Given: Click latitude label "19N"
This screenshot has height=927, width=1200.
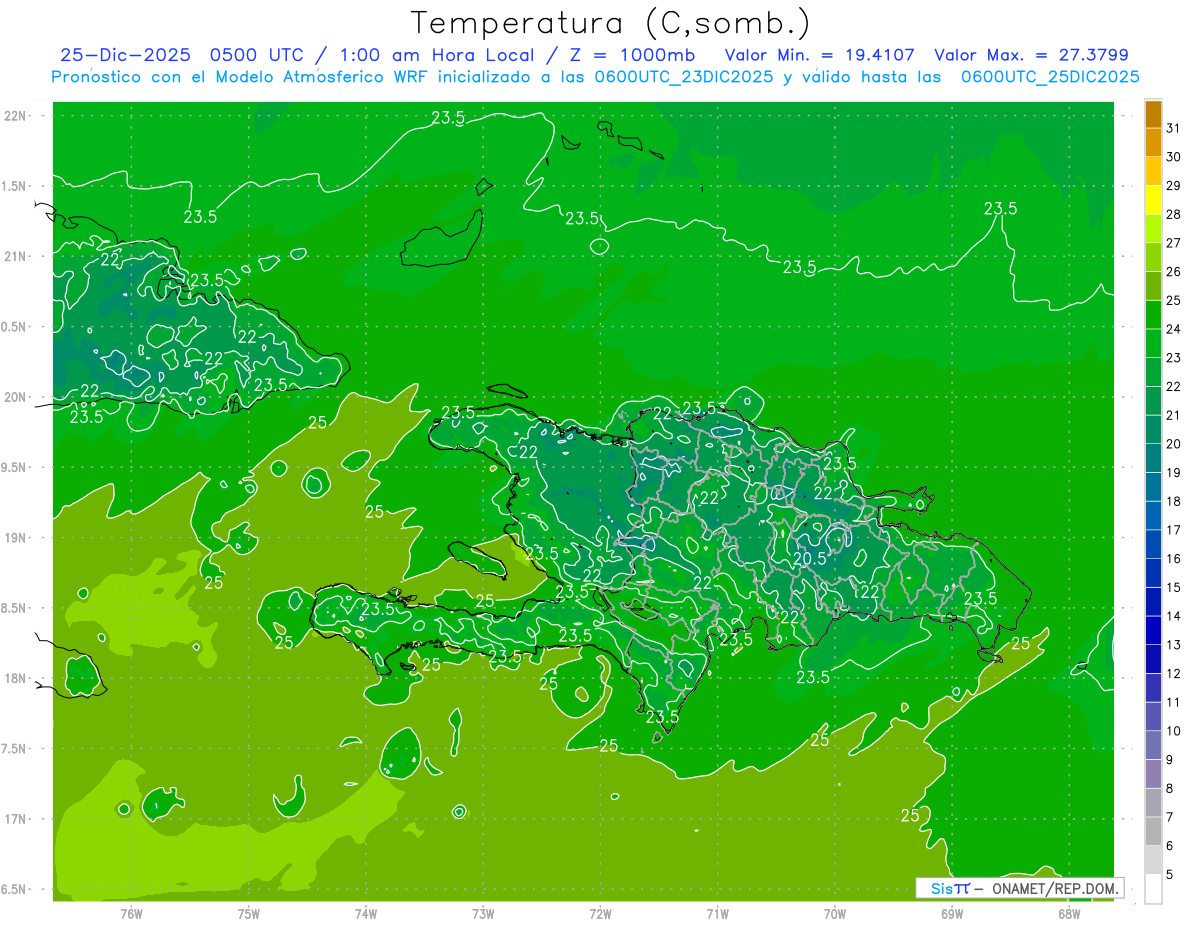Looking at the screenshot, I should tap(16, 537).
